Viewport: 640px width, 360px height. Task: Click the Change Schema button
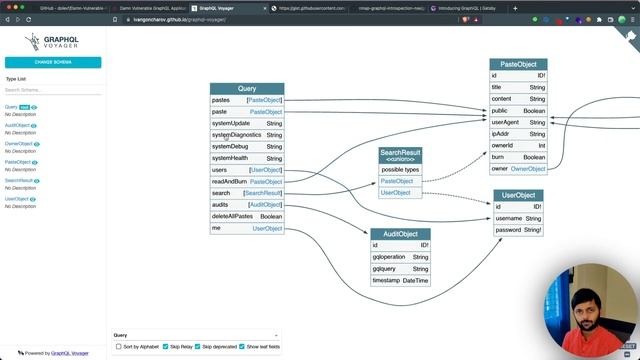[53, 62]
